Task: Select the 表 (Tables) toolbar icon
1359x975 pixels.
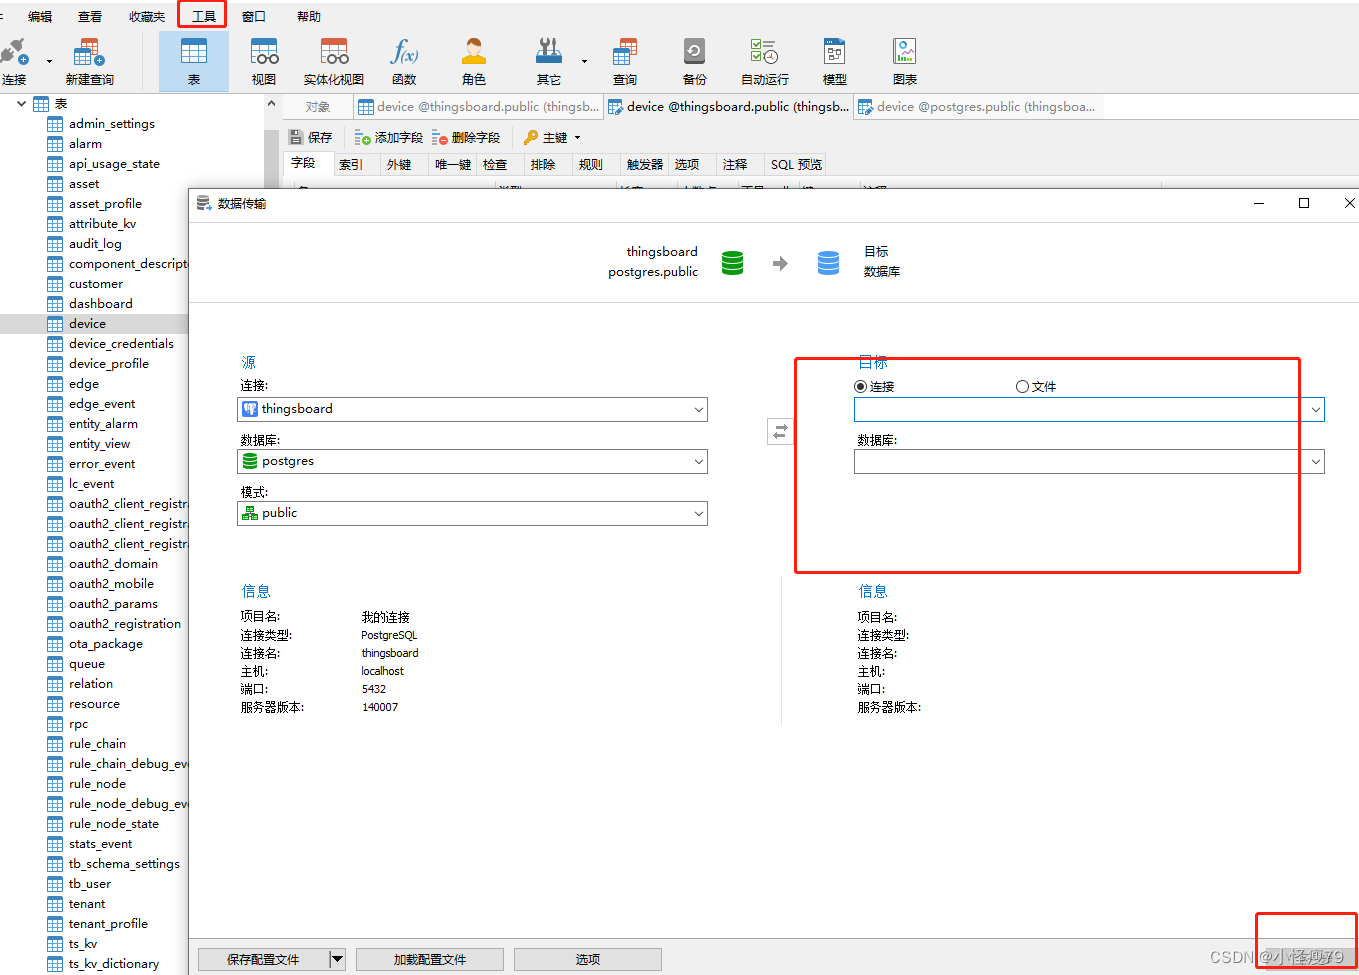Action: (193, 58)
